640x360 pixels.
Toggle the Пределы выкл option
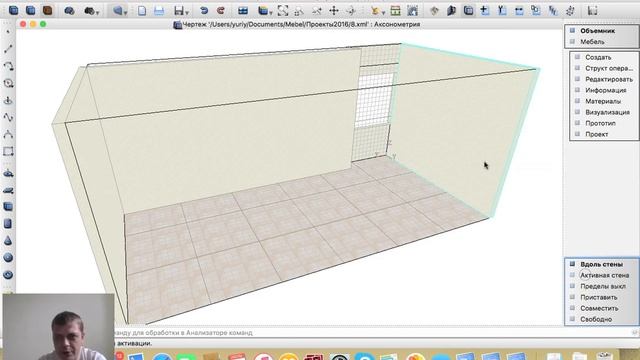point(603,286)
